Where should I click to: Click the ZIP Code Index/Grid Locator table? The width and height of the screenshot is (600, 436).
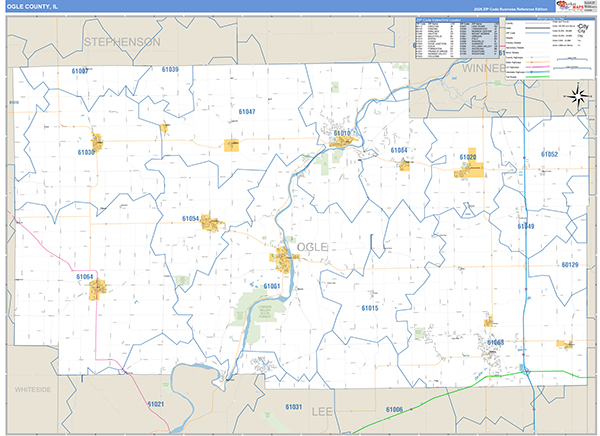click(457, 38)
